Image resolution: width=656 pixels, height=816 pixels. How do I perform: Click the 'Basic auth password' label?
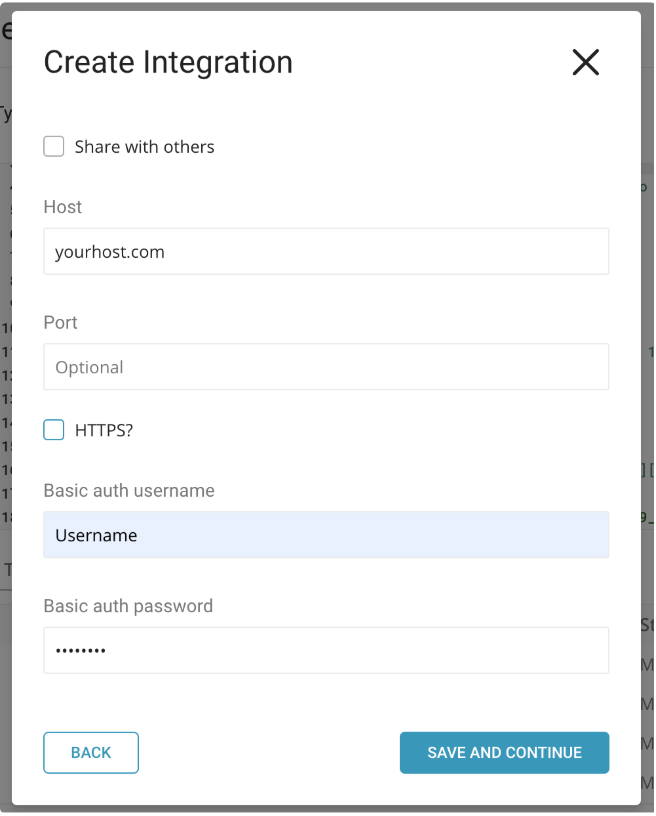coord(128,606)
